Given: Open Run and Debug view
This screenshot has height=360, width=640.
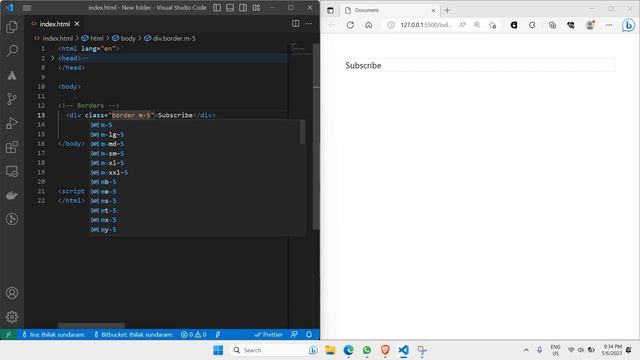Looking at the screenshot, I should coord(12,123).
